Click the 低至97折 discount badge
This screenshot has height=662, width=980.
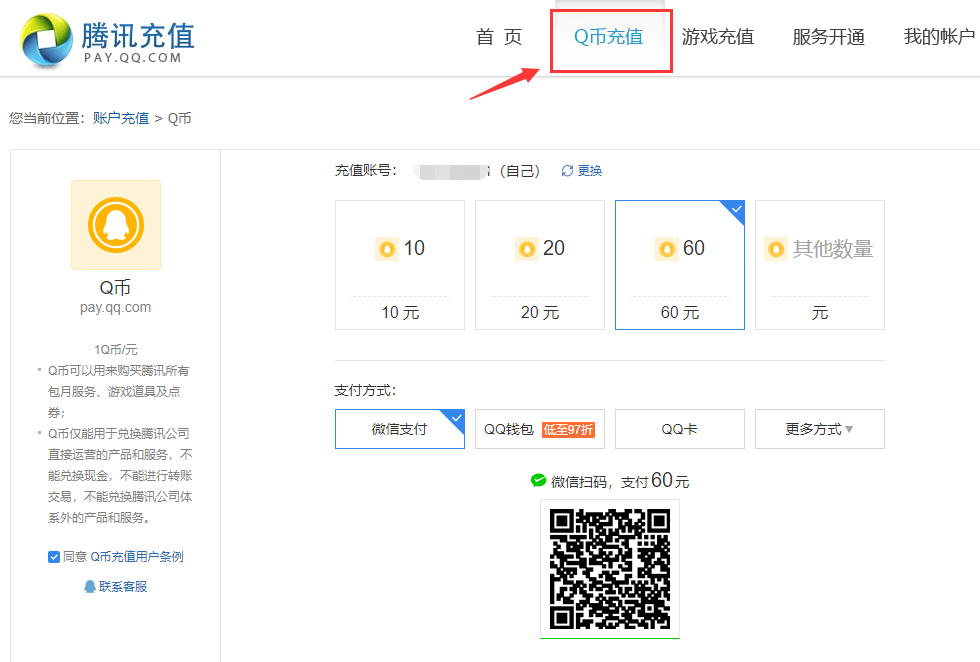coord(568,429)
